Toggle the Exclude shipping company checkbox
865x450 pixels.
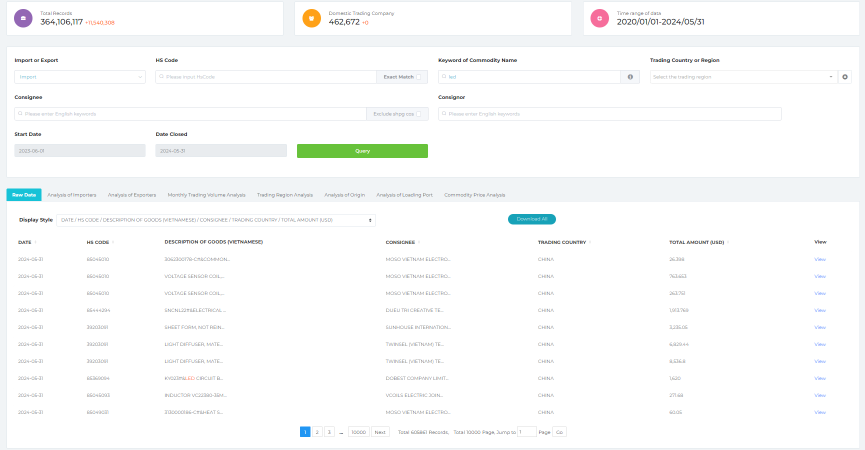point(419,114)
